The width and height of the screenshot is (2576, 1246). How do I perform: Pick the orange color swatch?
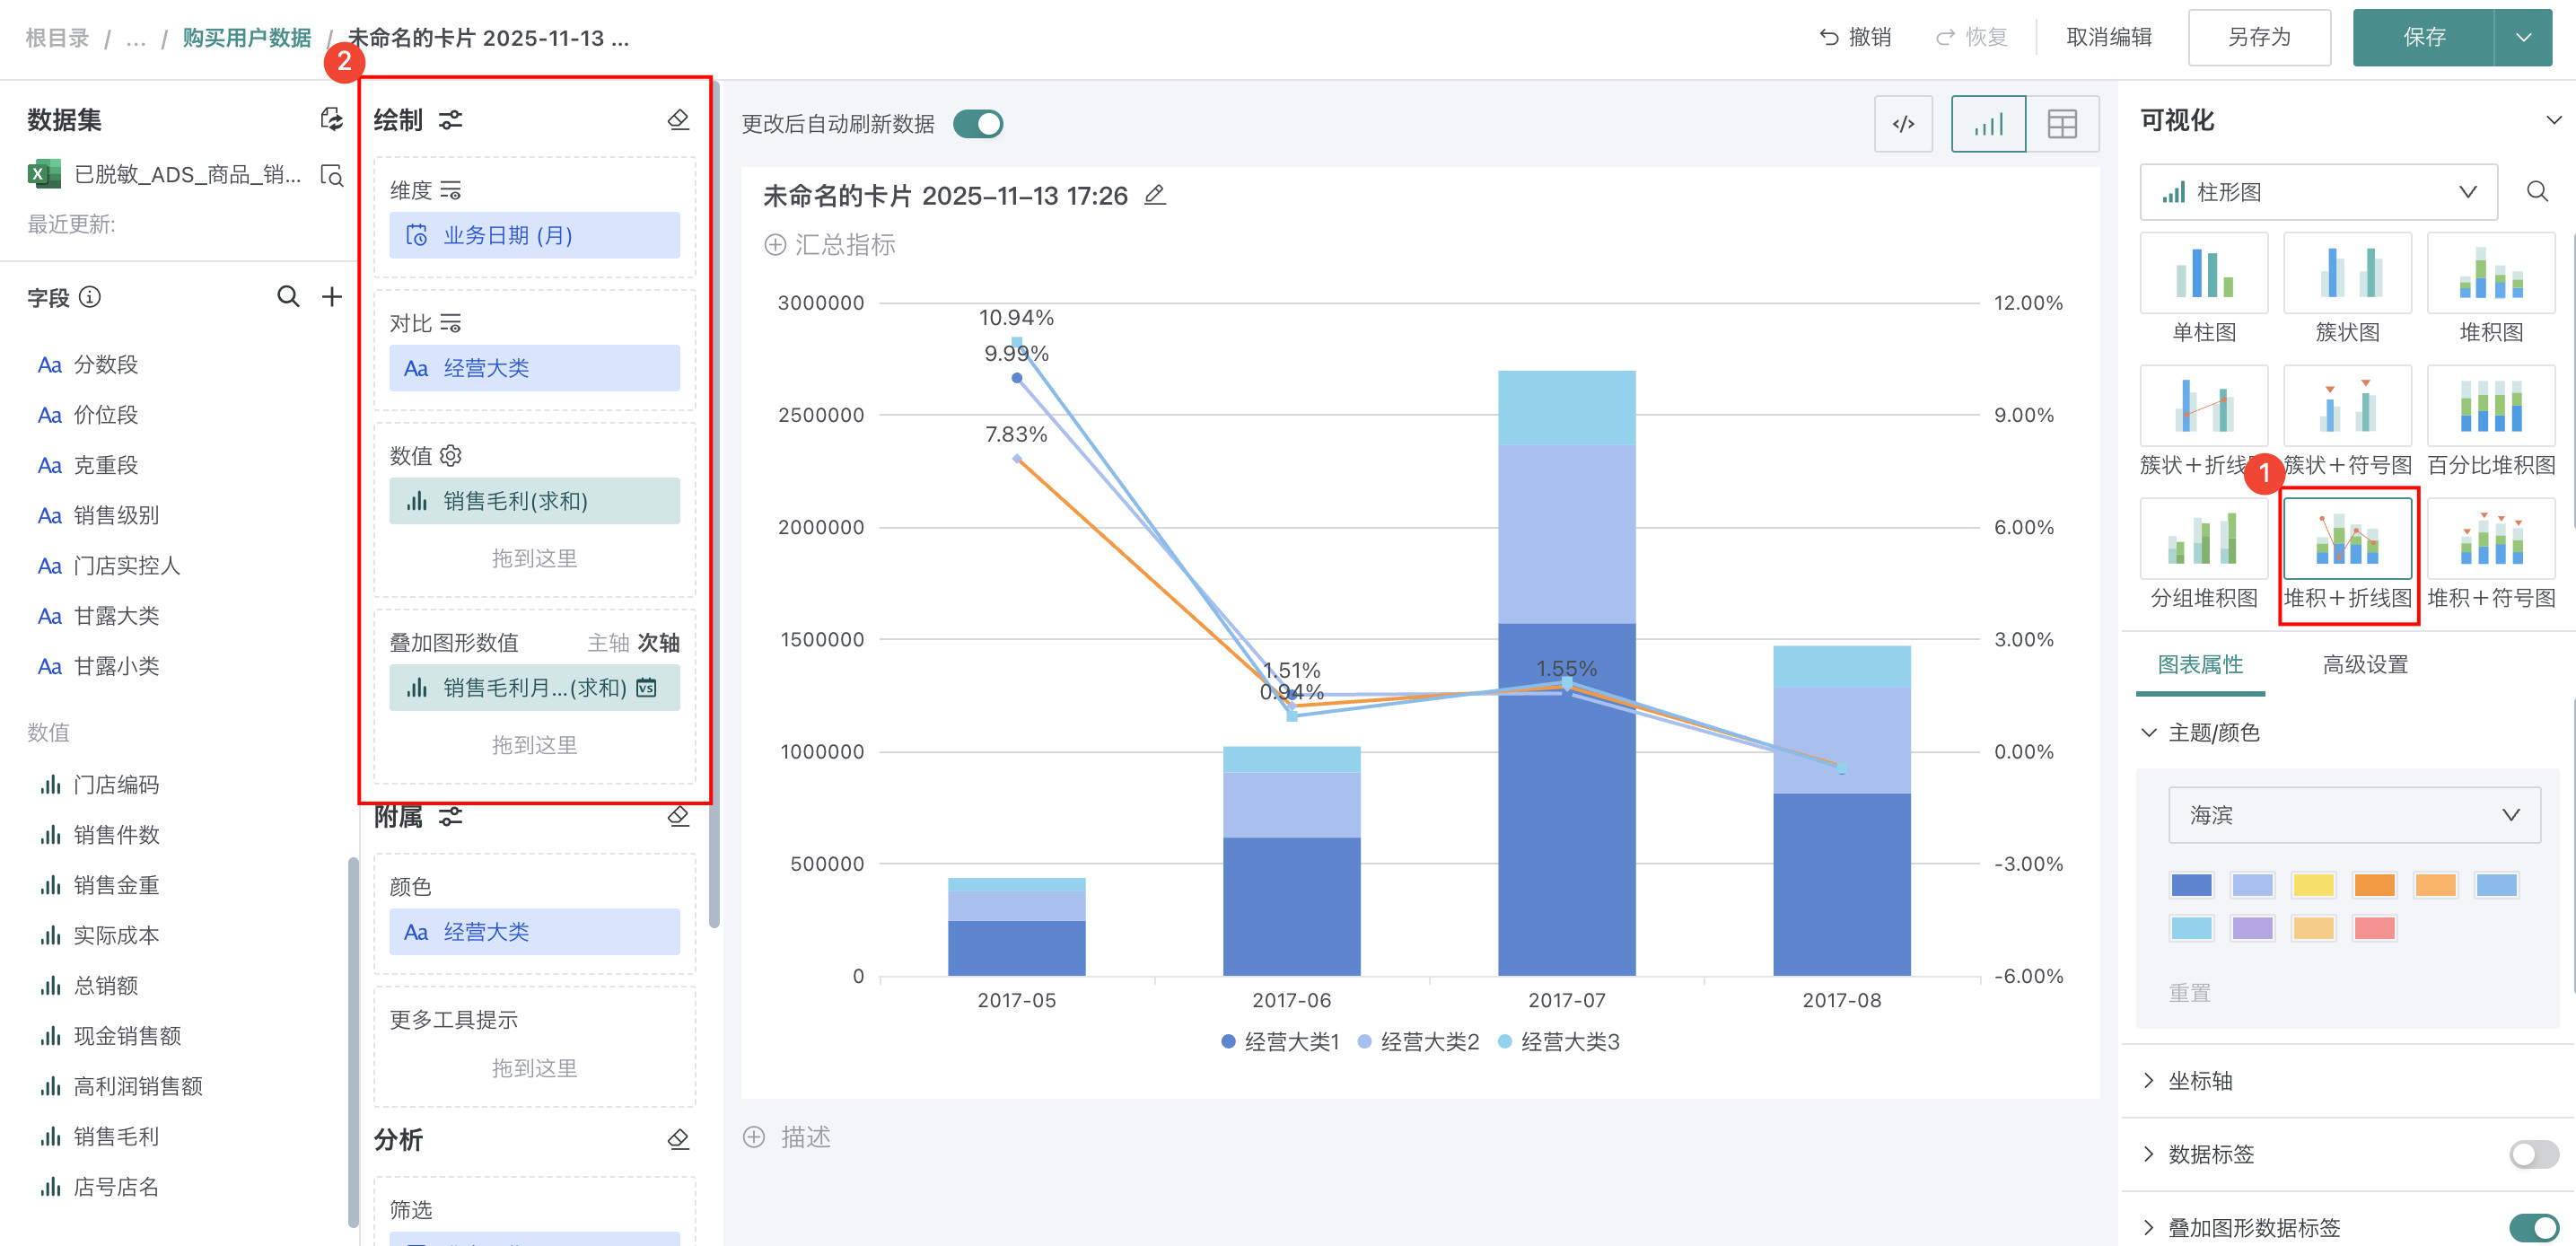(x=2374, y=885)
